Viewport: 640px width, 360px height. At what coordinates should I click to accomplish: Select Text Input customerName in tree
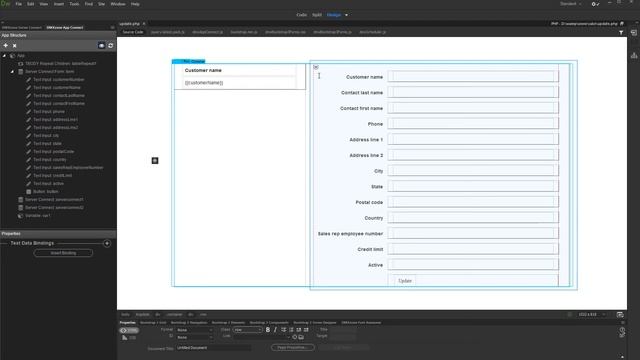point(57,87)
